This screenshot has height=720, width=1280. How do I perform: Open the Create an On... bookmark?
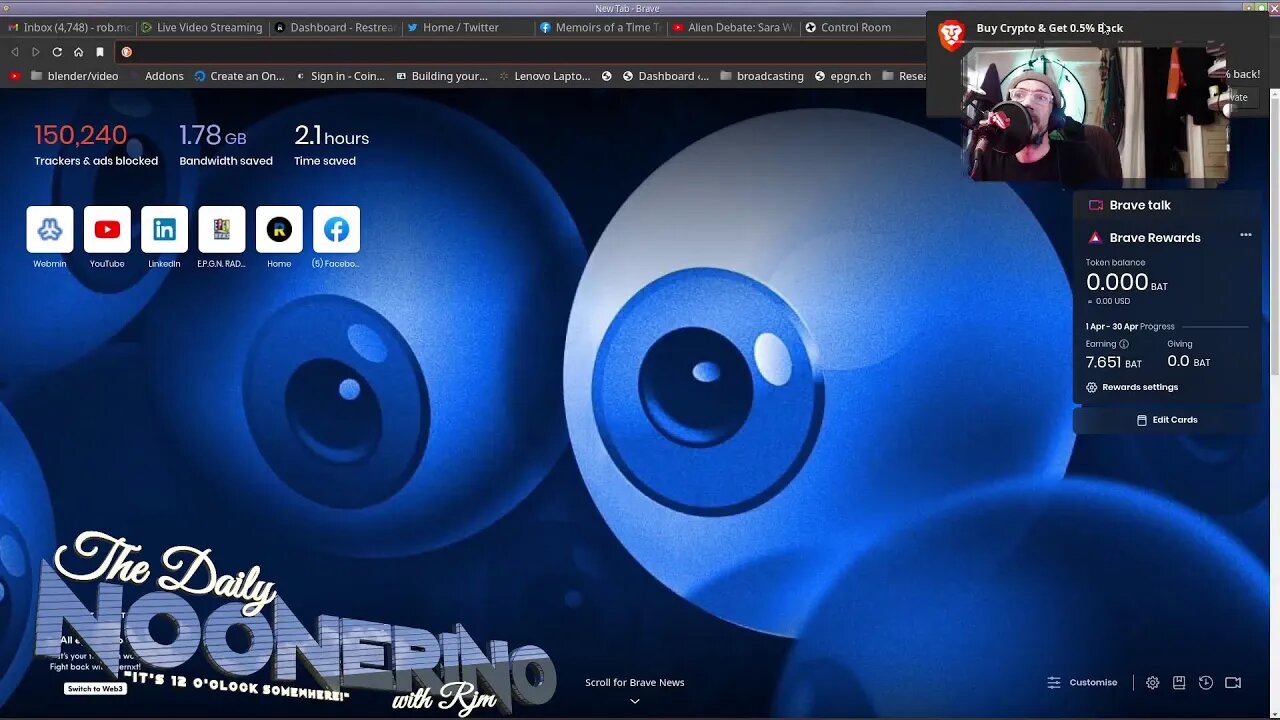(x=239, y=76)
